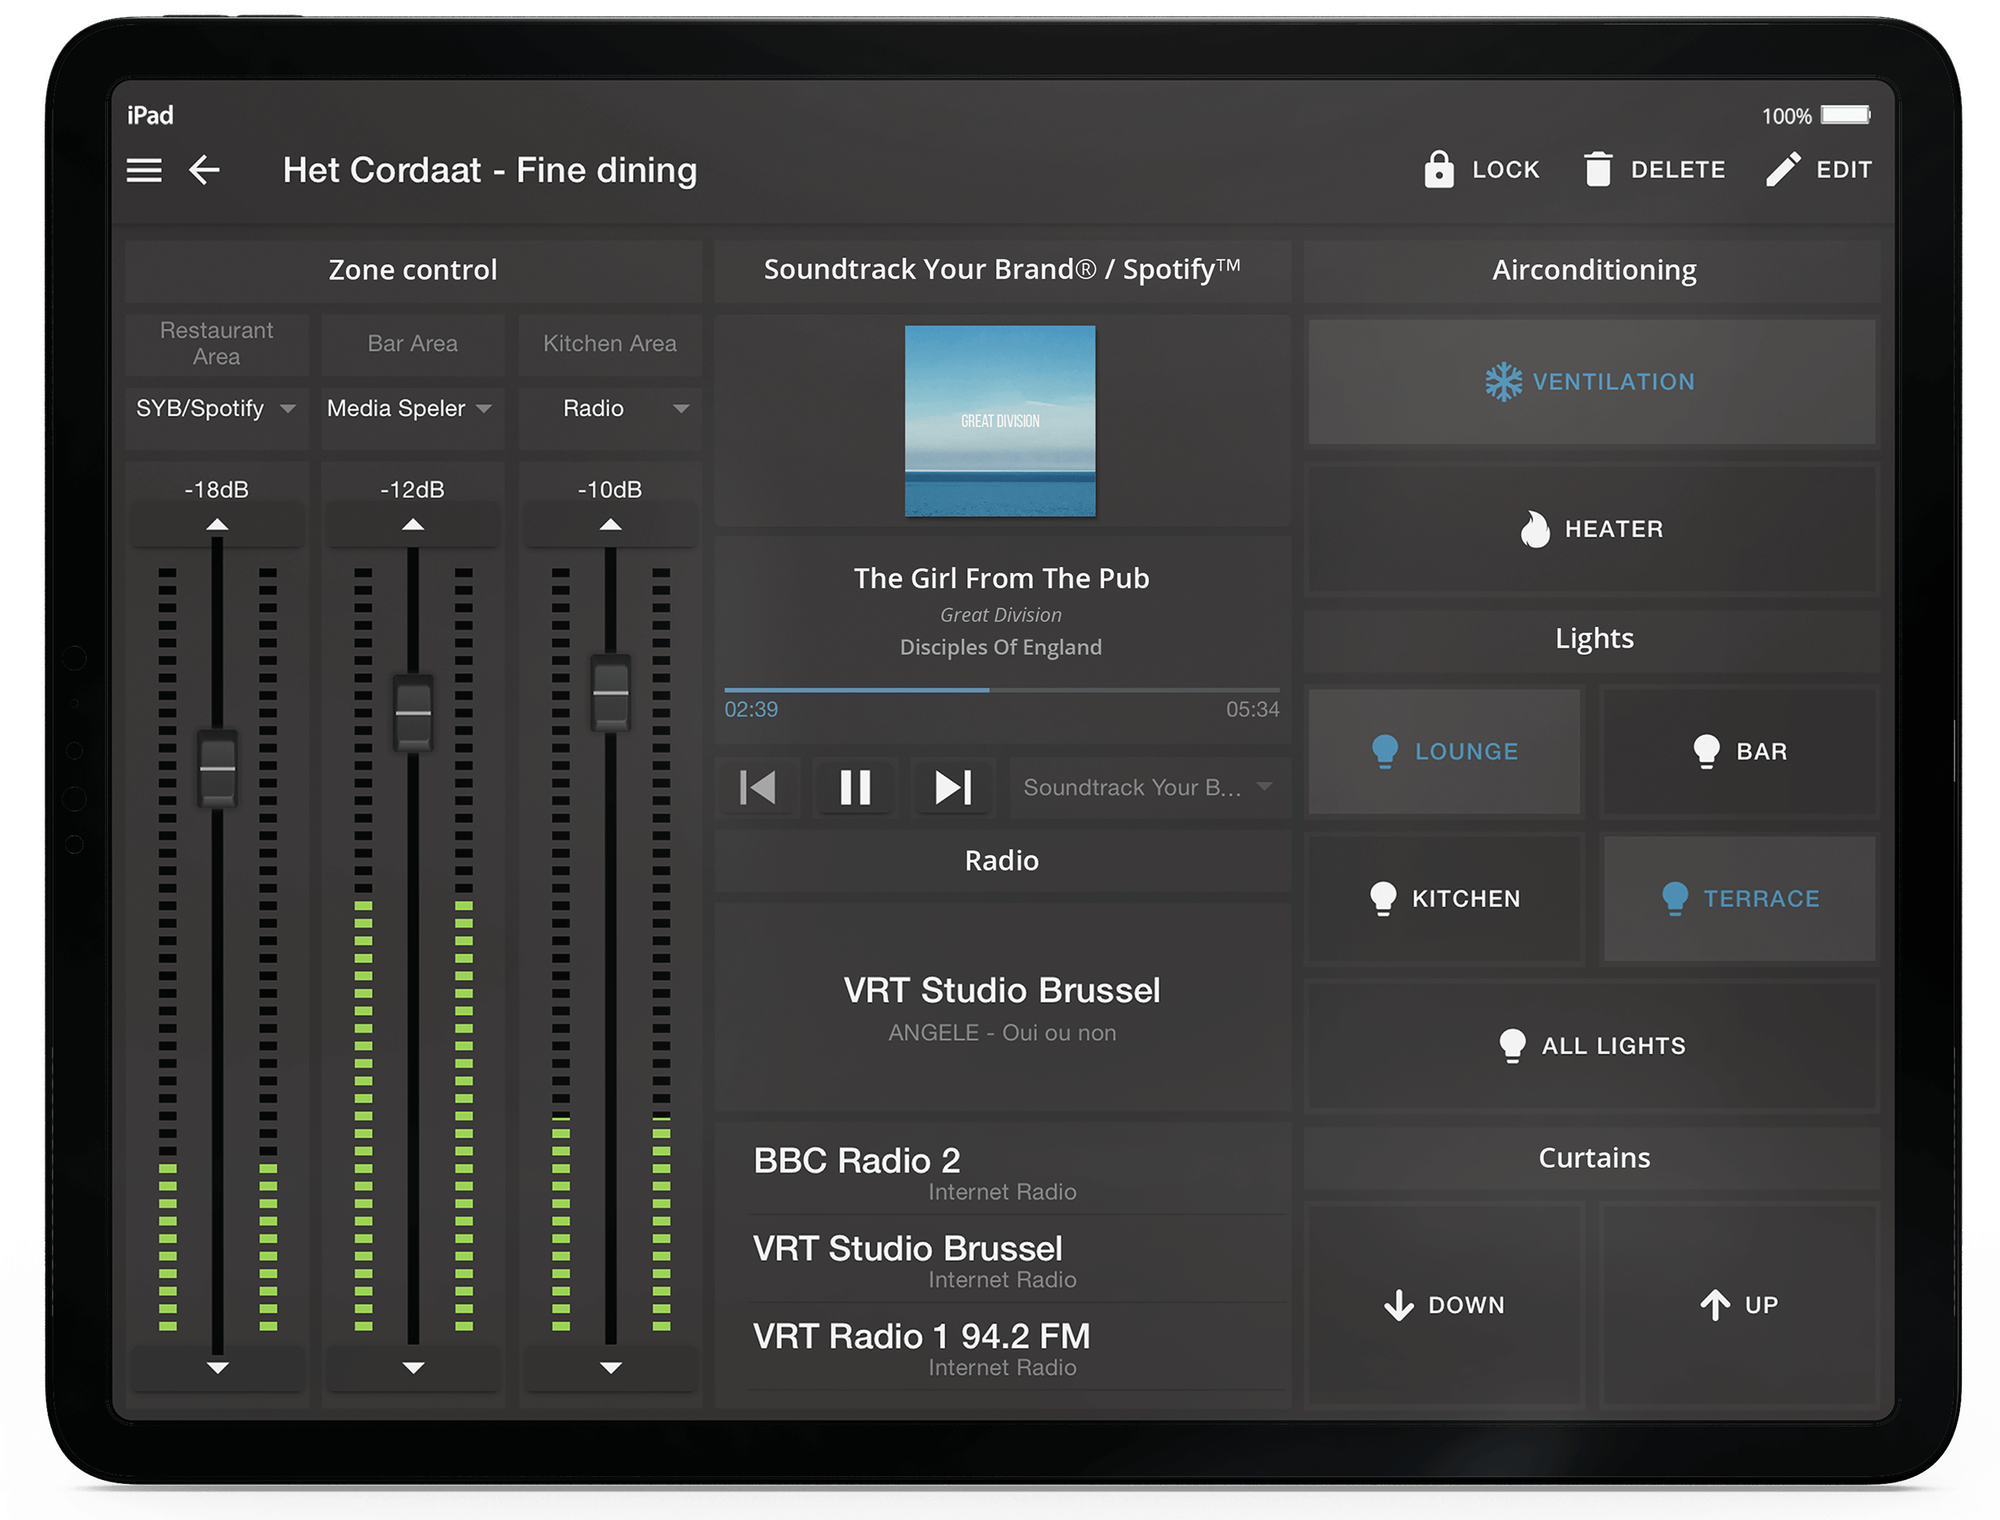Open the hamburger menu
Image resolution: width=2000 pixels, height=1520 pixels.
point(143,170)
